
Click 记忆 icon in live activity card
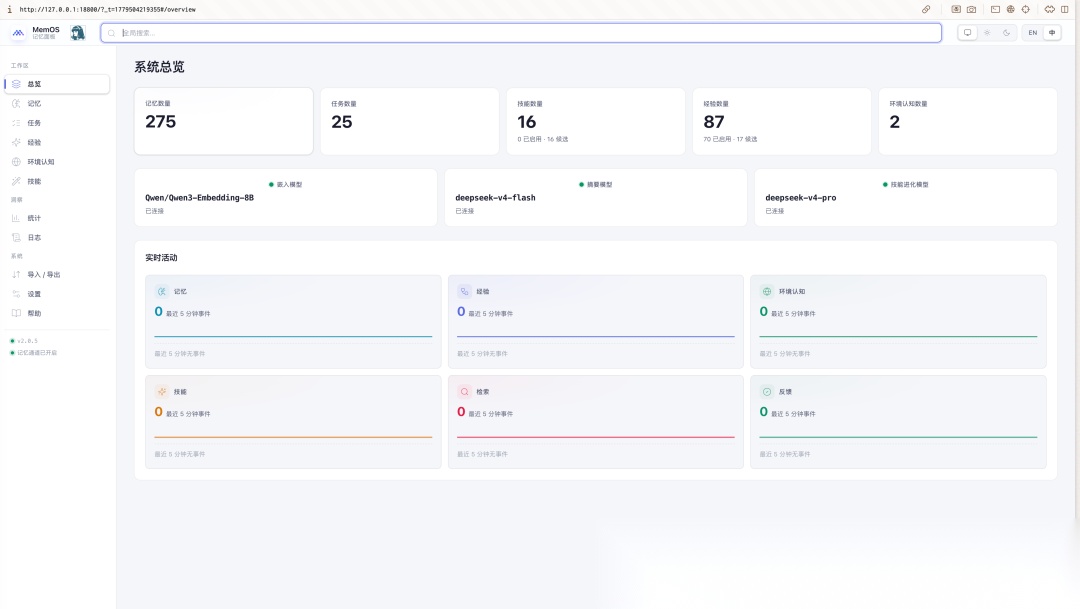[x=162, y=291]
